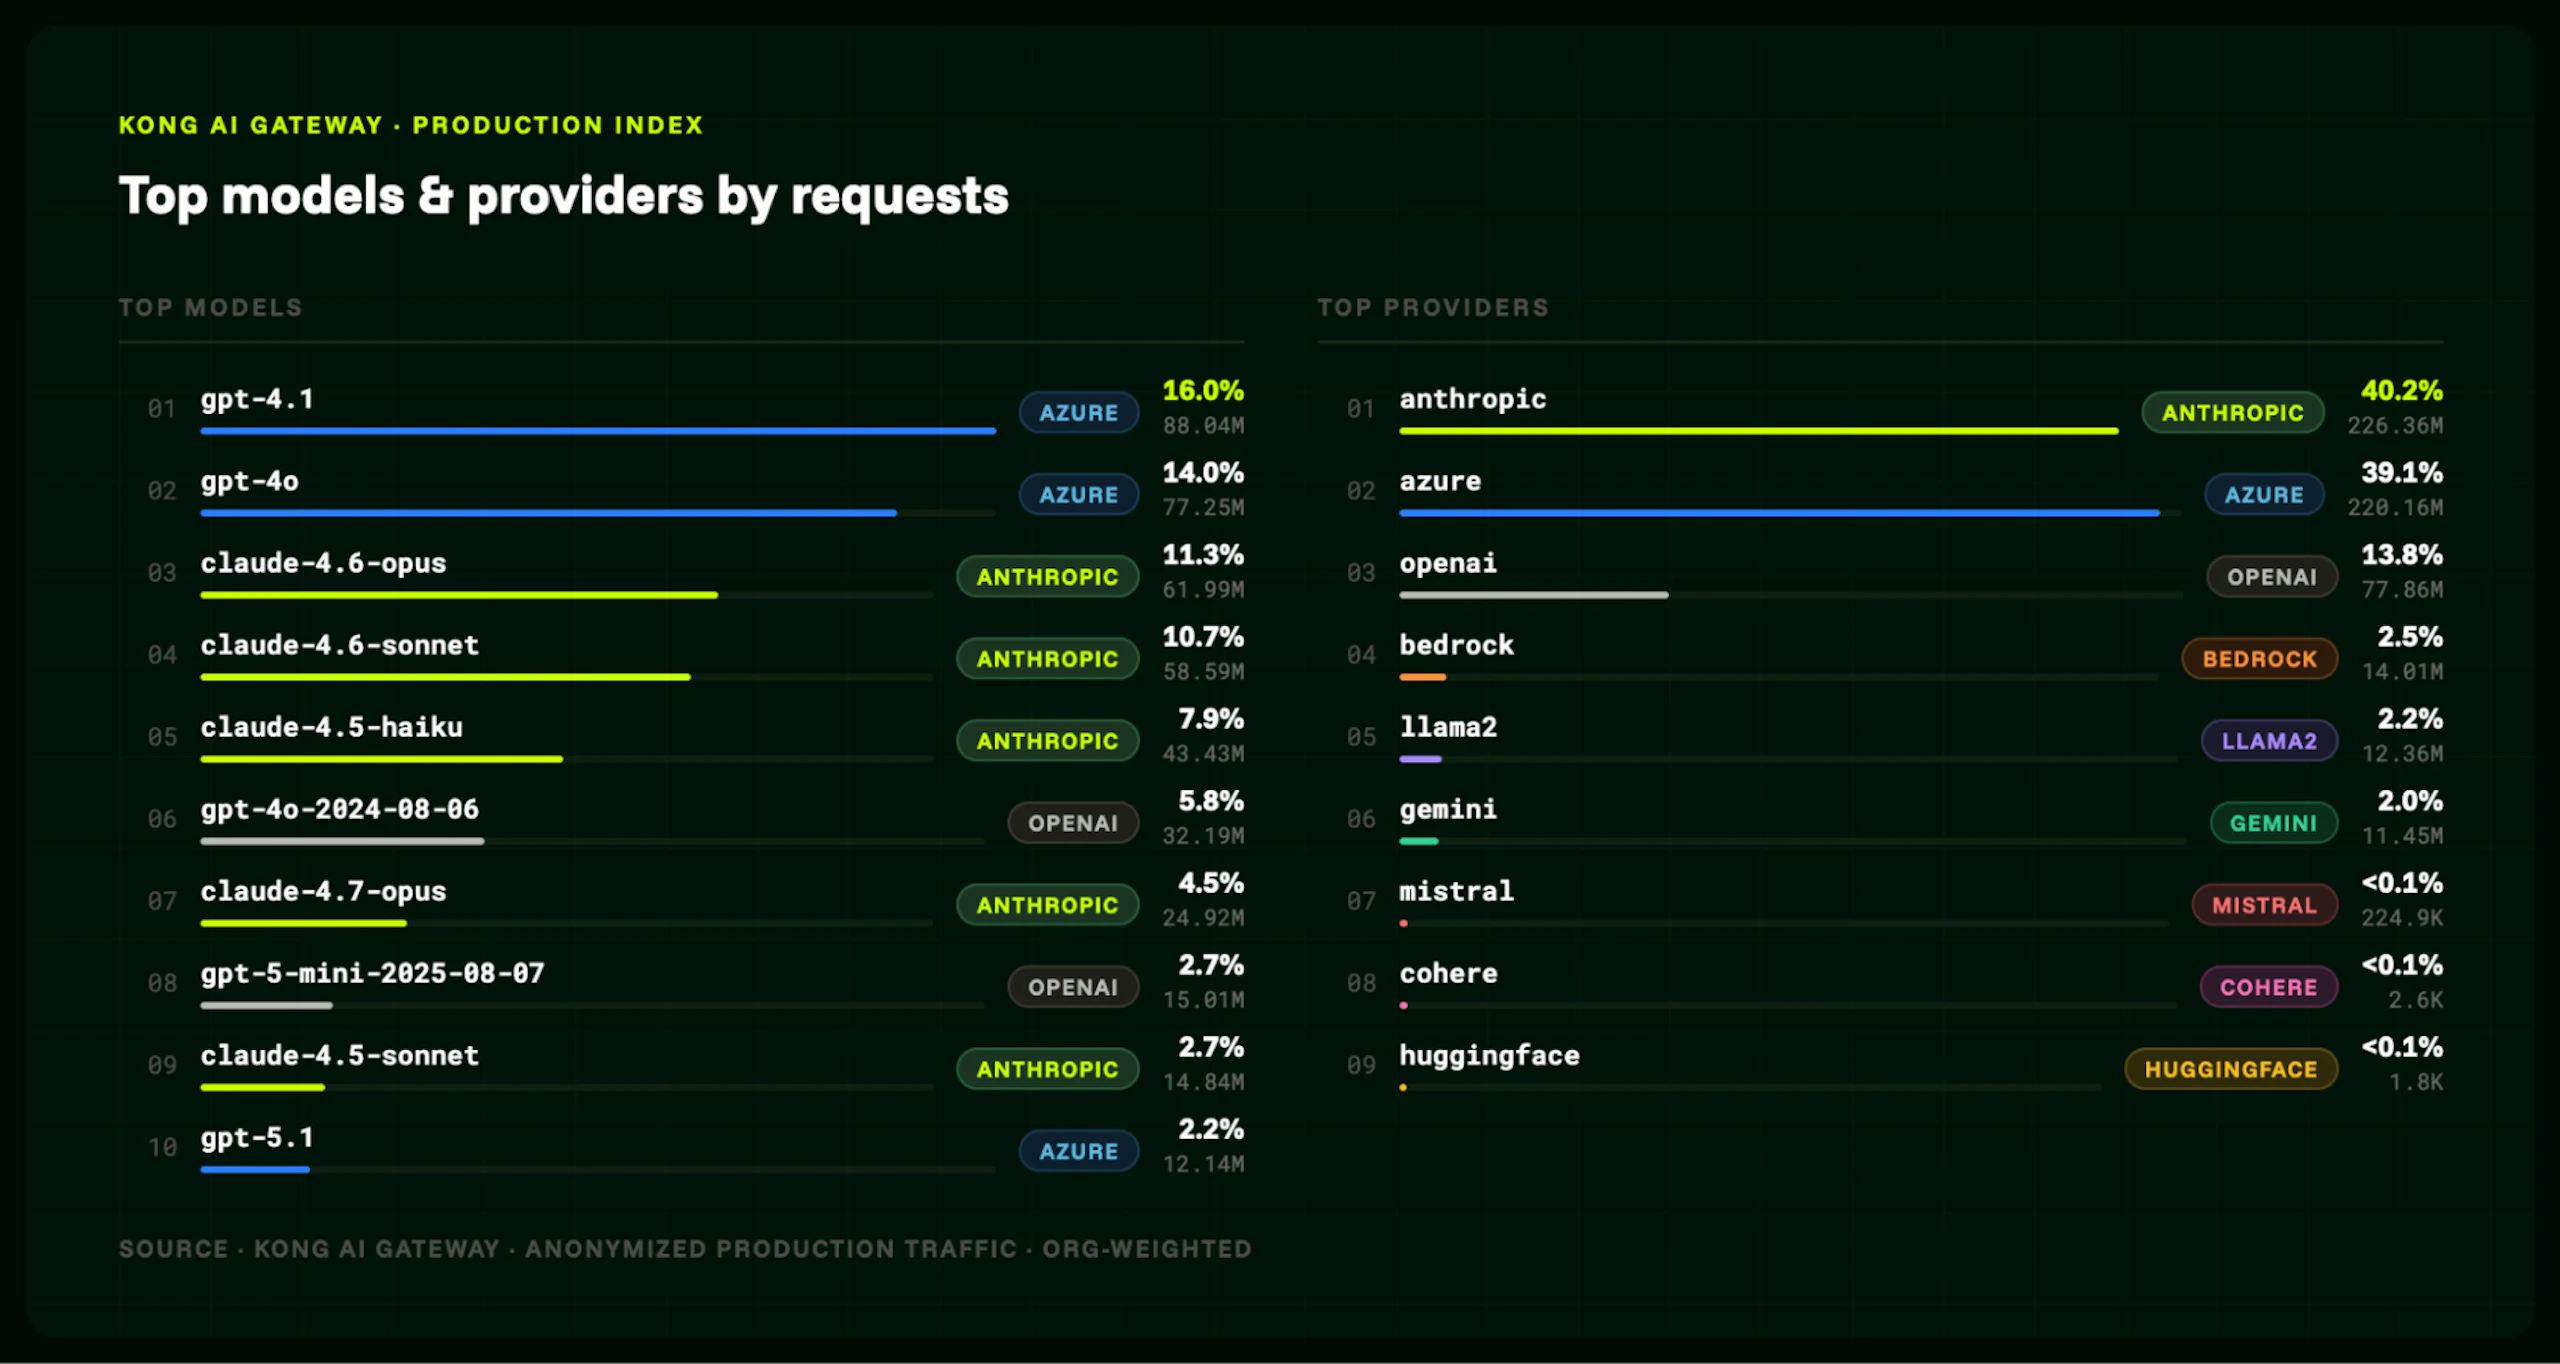Viewport: 2560px width, 1364px height.
Task: Click the 77.25M request count
Action: tap(1204, 508)
